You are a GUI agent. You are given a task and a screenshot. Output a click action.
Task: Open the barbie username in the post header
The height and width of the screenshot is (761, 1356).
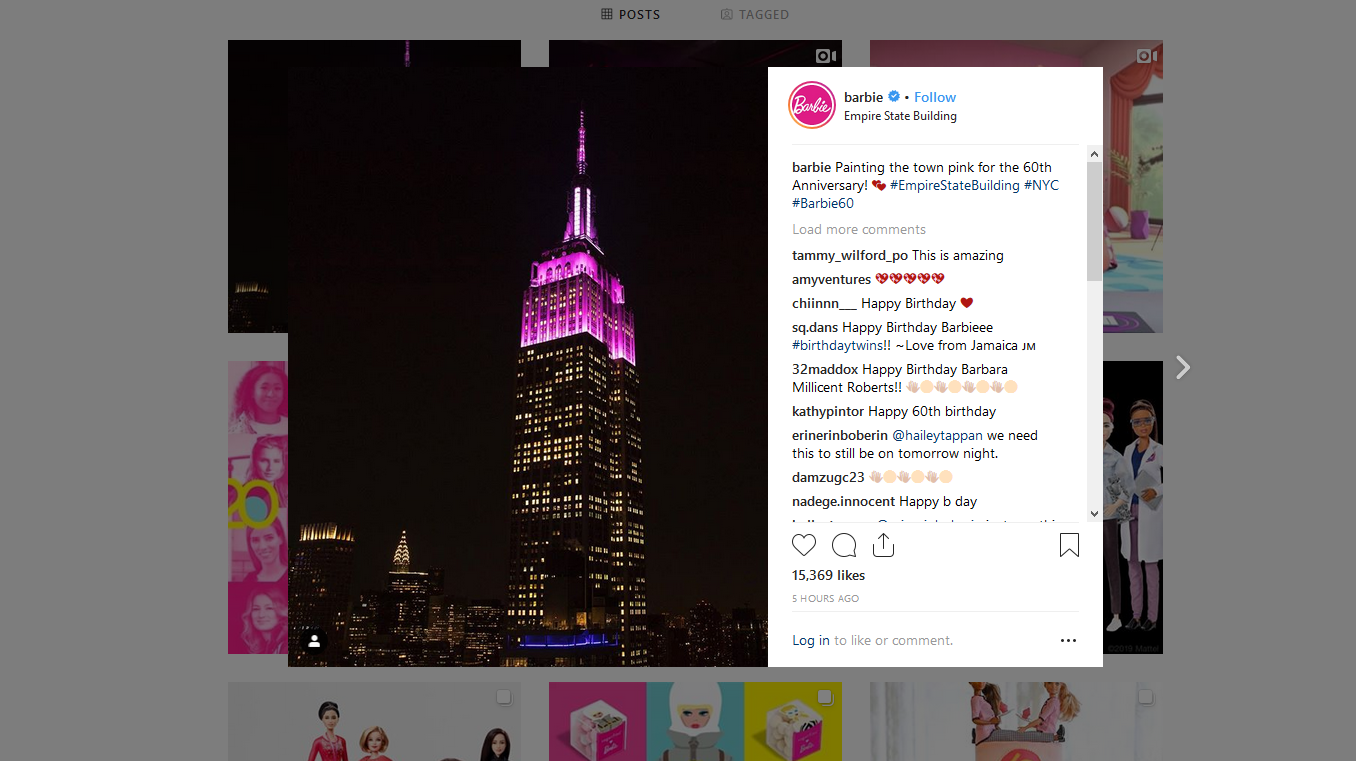click(863, 97)
